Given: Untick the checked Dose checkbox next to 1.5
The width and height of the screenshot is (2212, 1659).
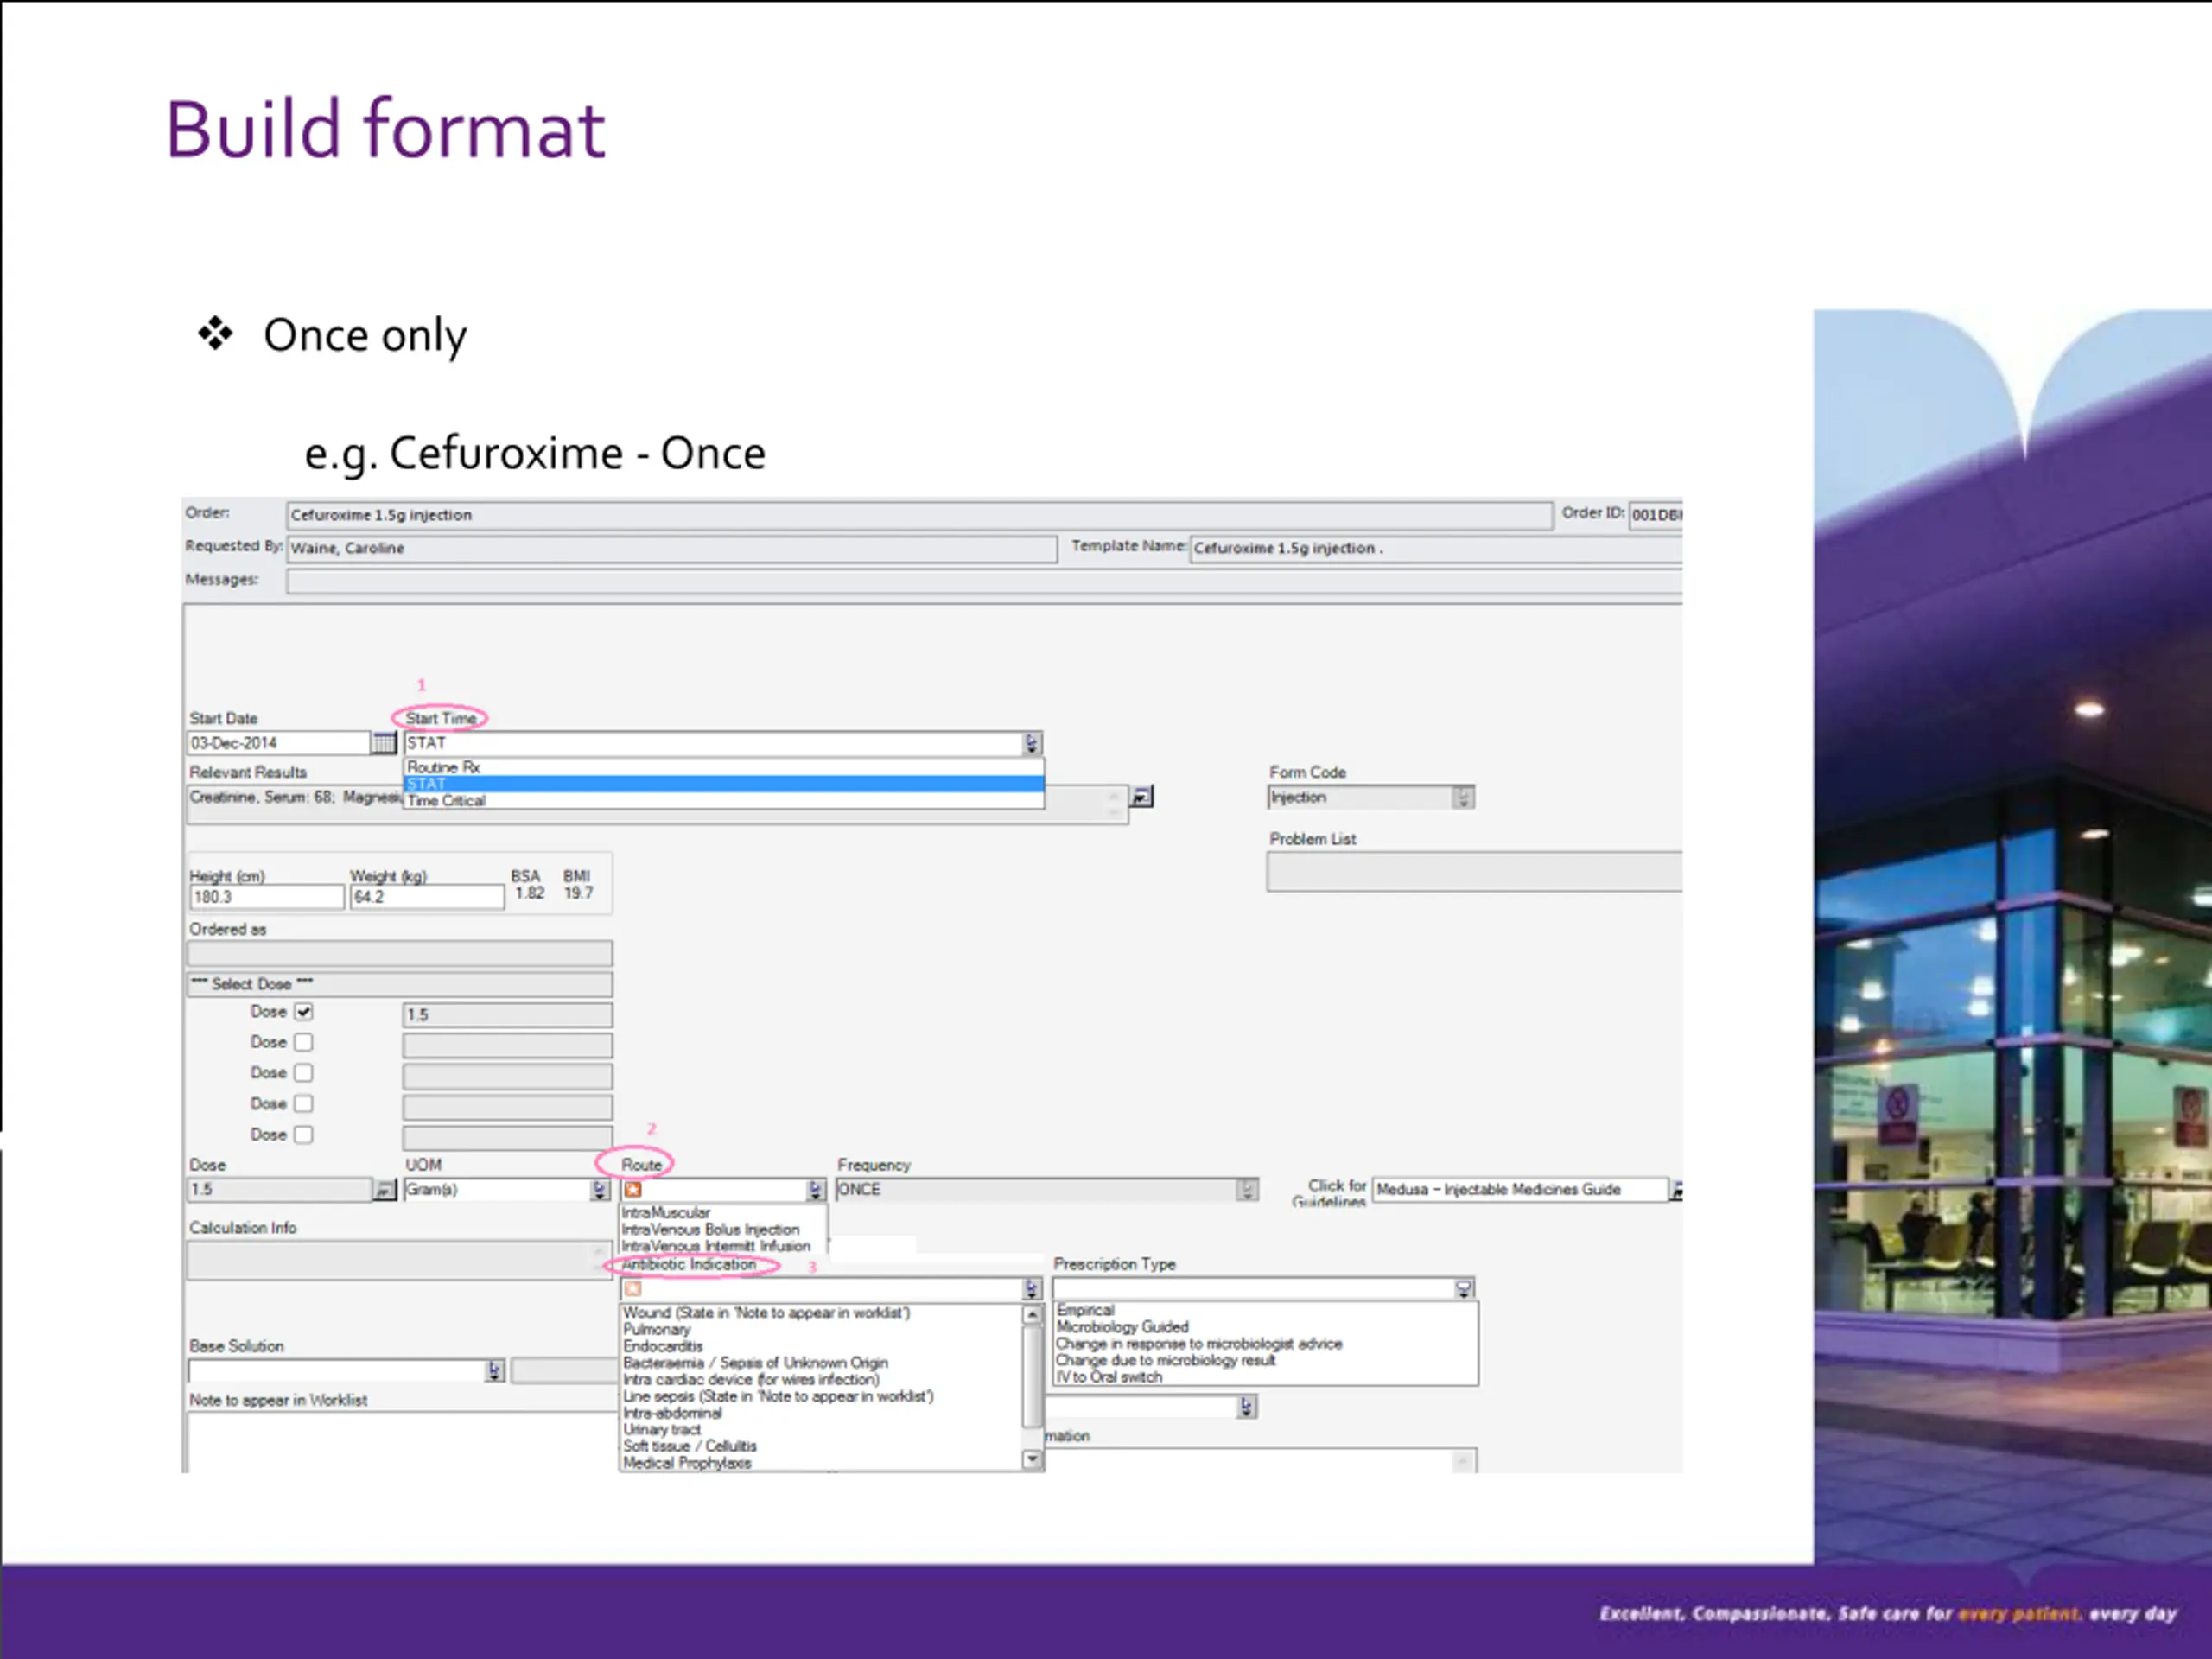Looking at the screenshot, I should (x=304, y=1012).
